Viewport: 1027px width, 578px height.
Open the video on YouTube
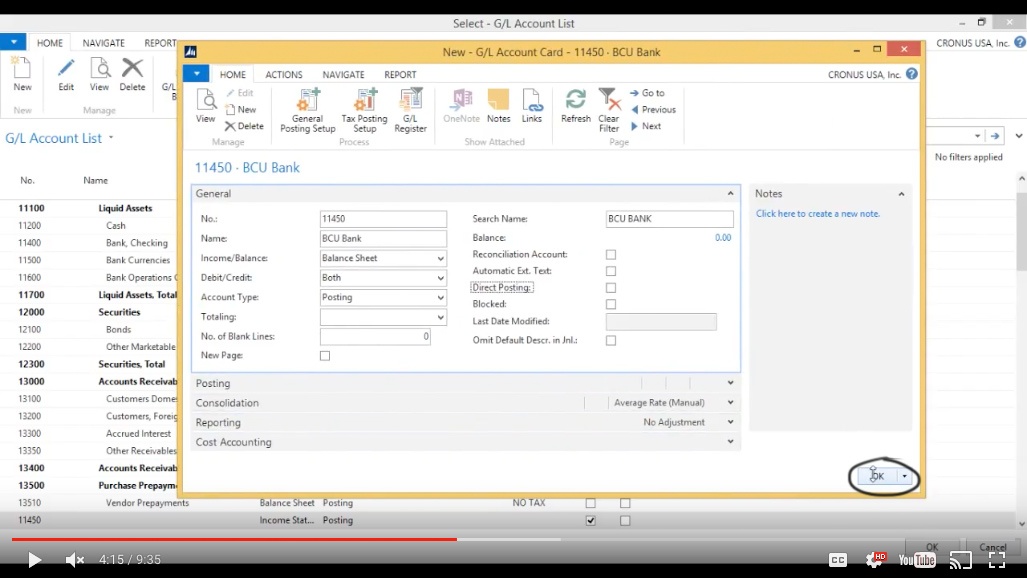917,560
